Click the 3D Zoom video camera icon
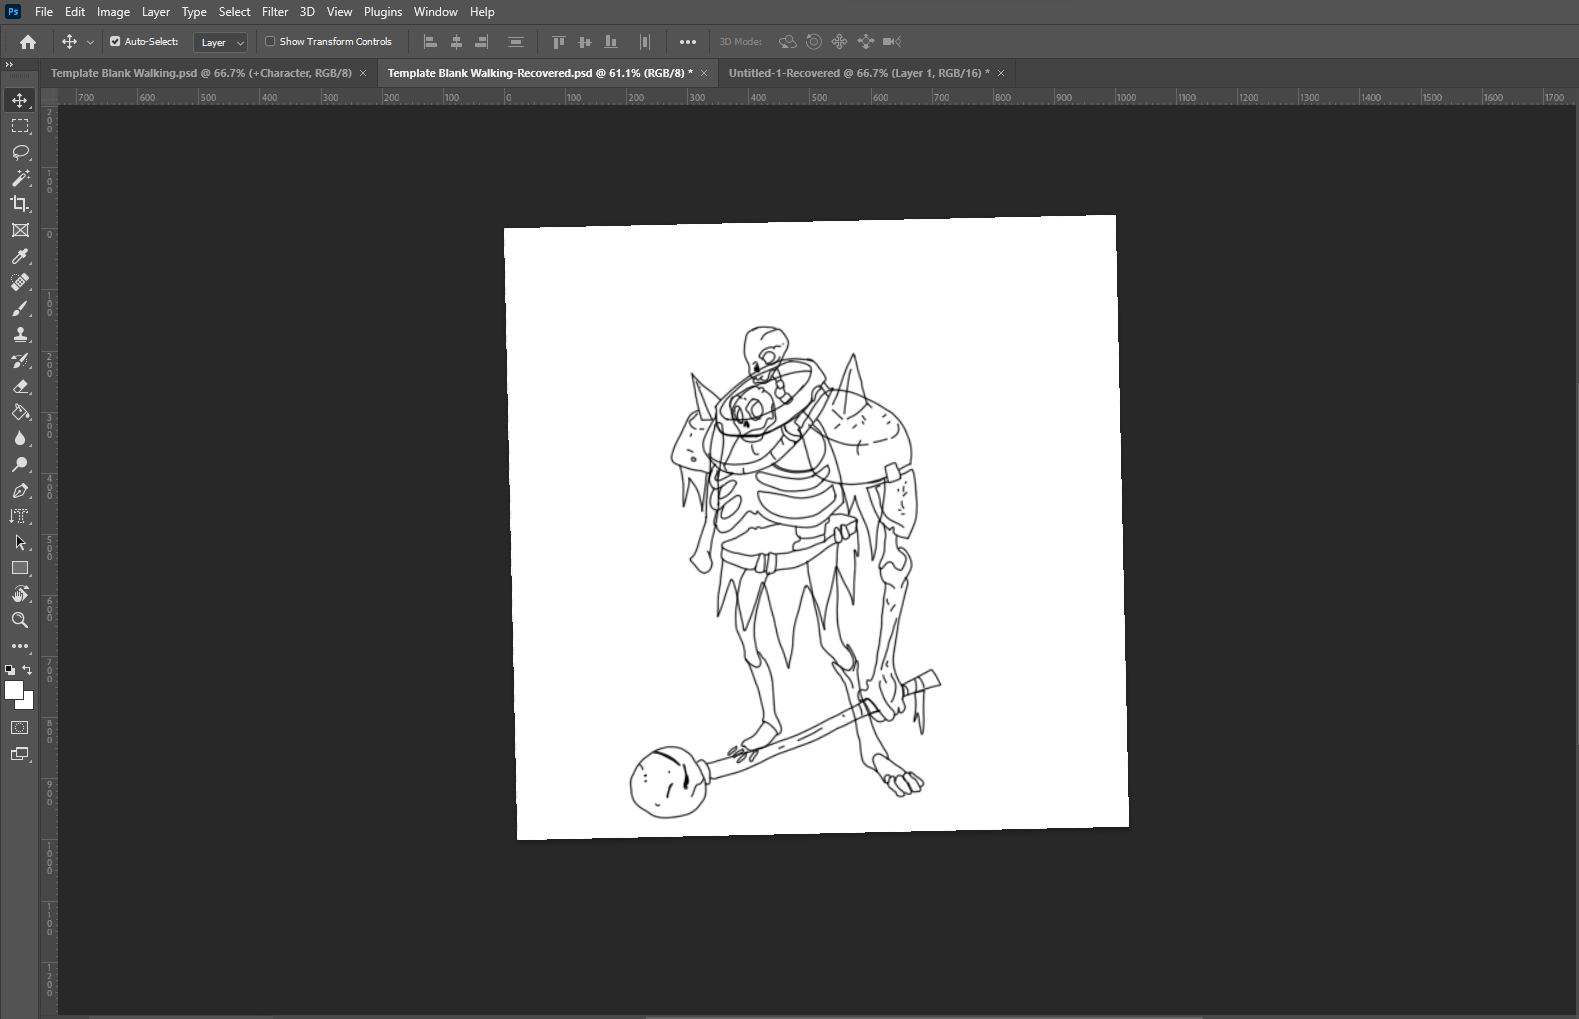1579x1019 pixels. point(892,42)
